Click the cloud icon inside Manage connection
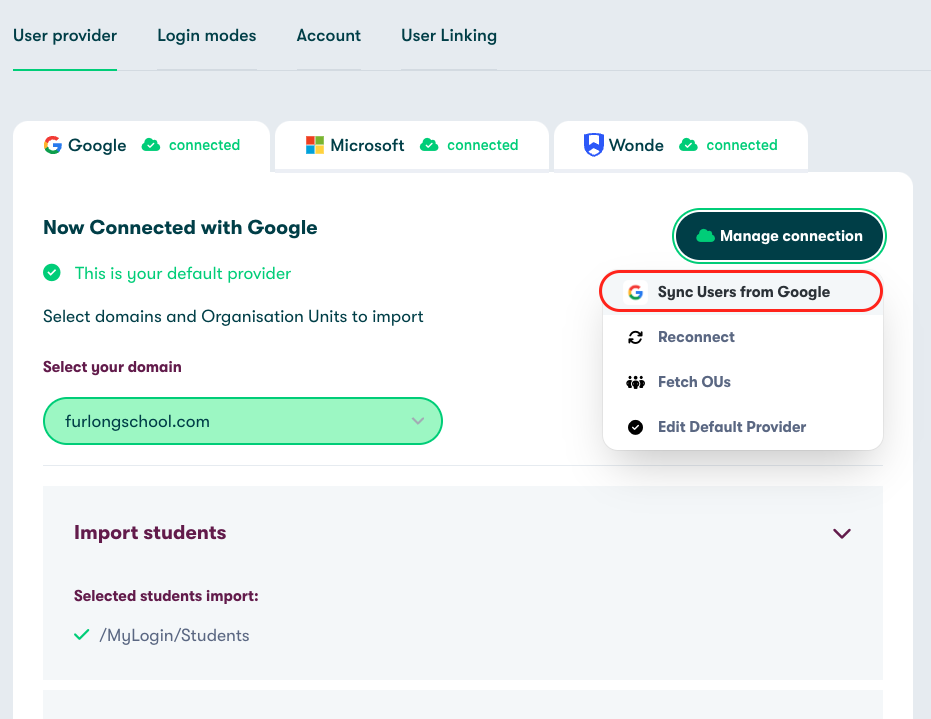Screen dimensions: 931x719 [705, 236]
